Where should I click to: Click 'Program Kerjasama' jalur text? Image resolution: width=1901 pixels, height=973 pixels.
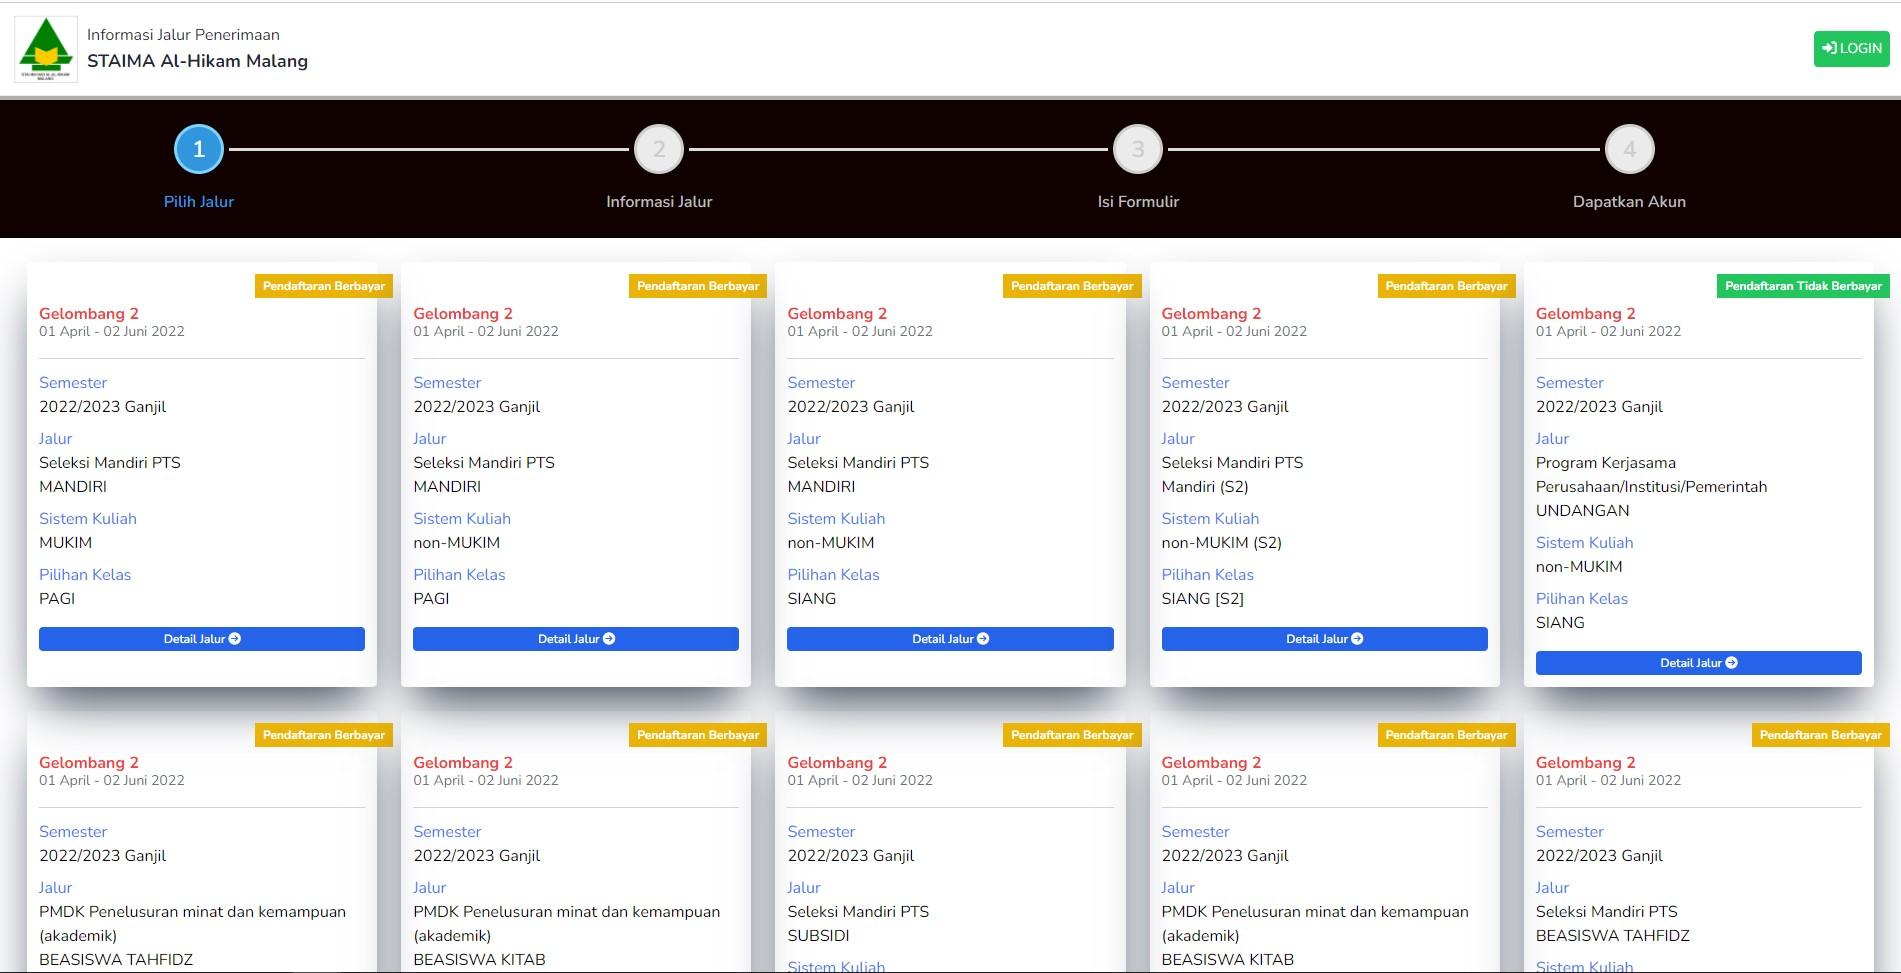1606,463
